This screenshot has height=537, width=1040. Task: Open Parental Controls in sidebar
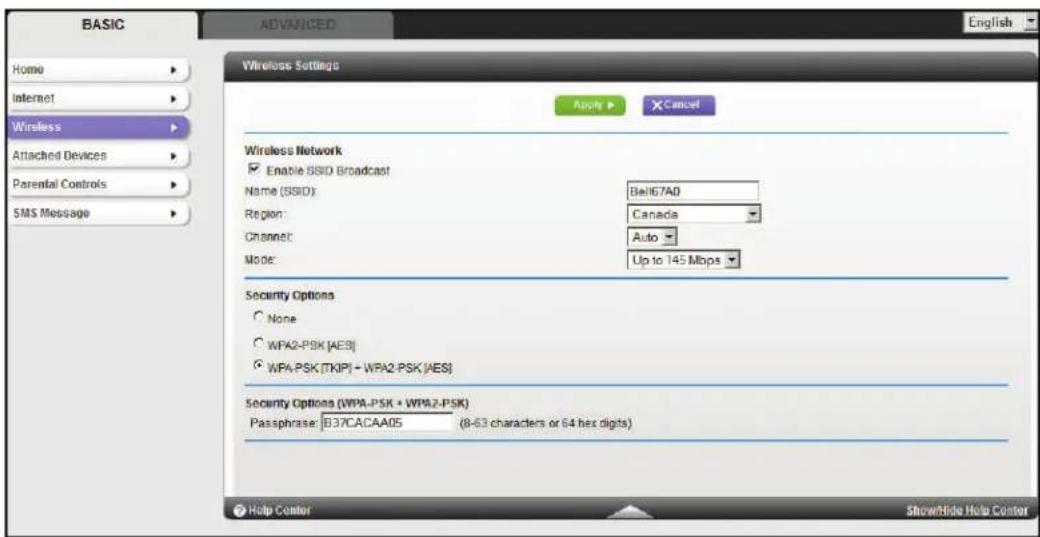(98, 184)
